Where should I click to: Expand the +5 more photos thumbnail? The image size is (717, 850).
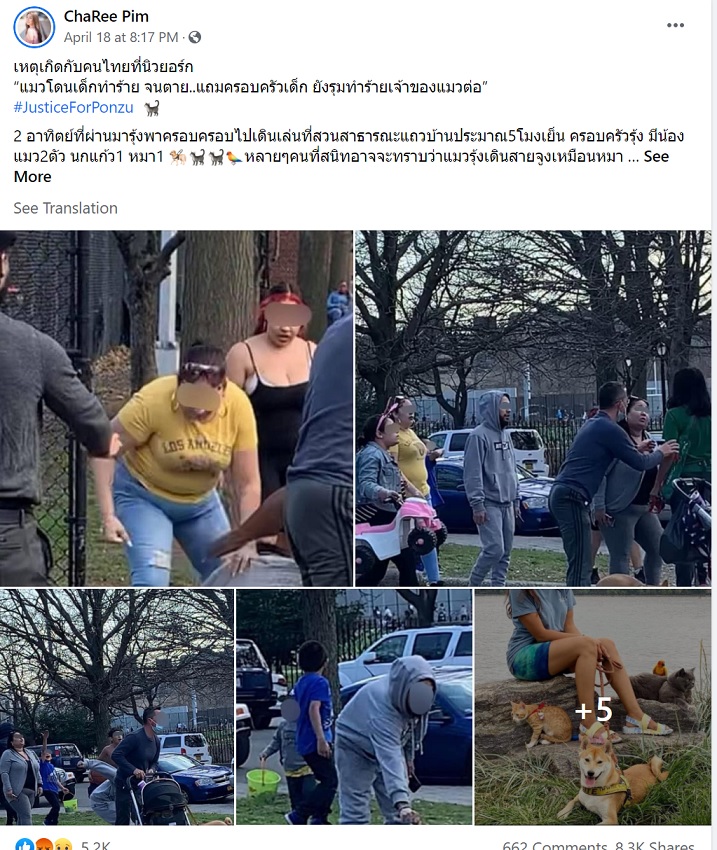(593, 707)
